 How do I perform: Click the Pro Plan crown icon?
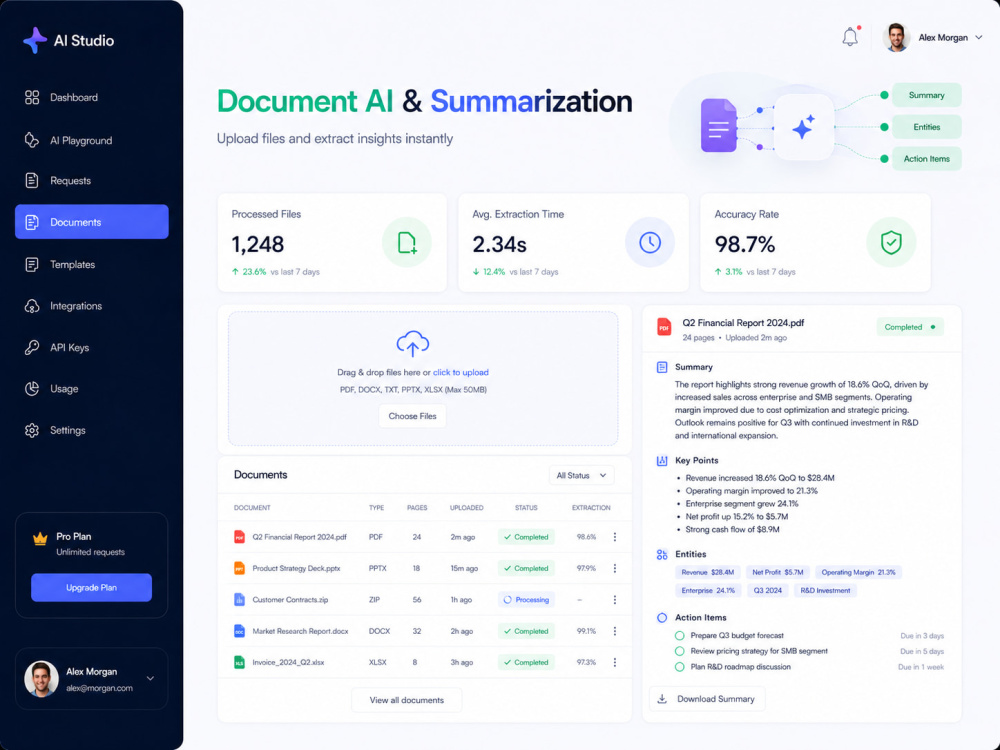(x=40, y=539)
